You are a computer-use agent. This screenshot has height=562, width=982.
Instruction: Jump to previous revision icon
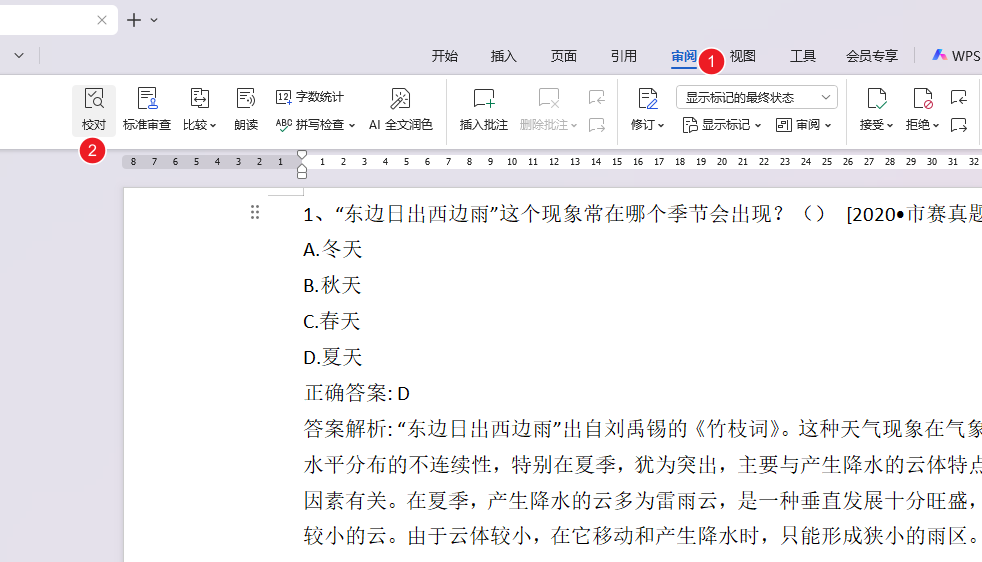point(959,97)
